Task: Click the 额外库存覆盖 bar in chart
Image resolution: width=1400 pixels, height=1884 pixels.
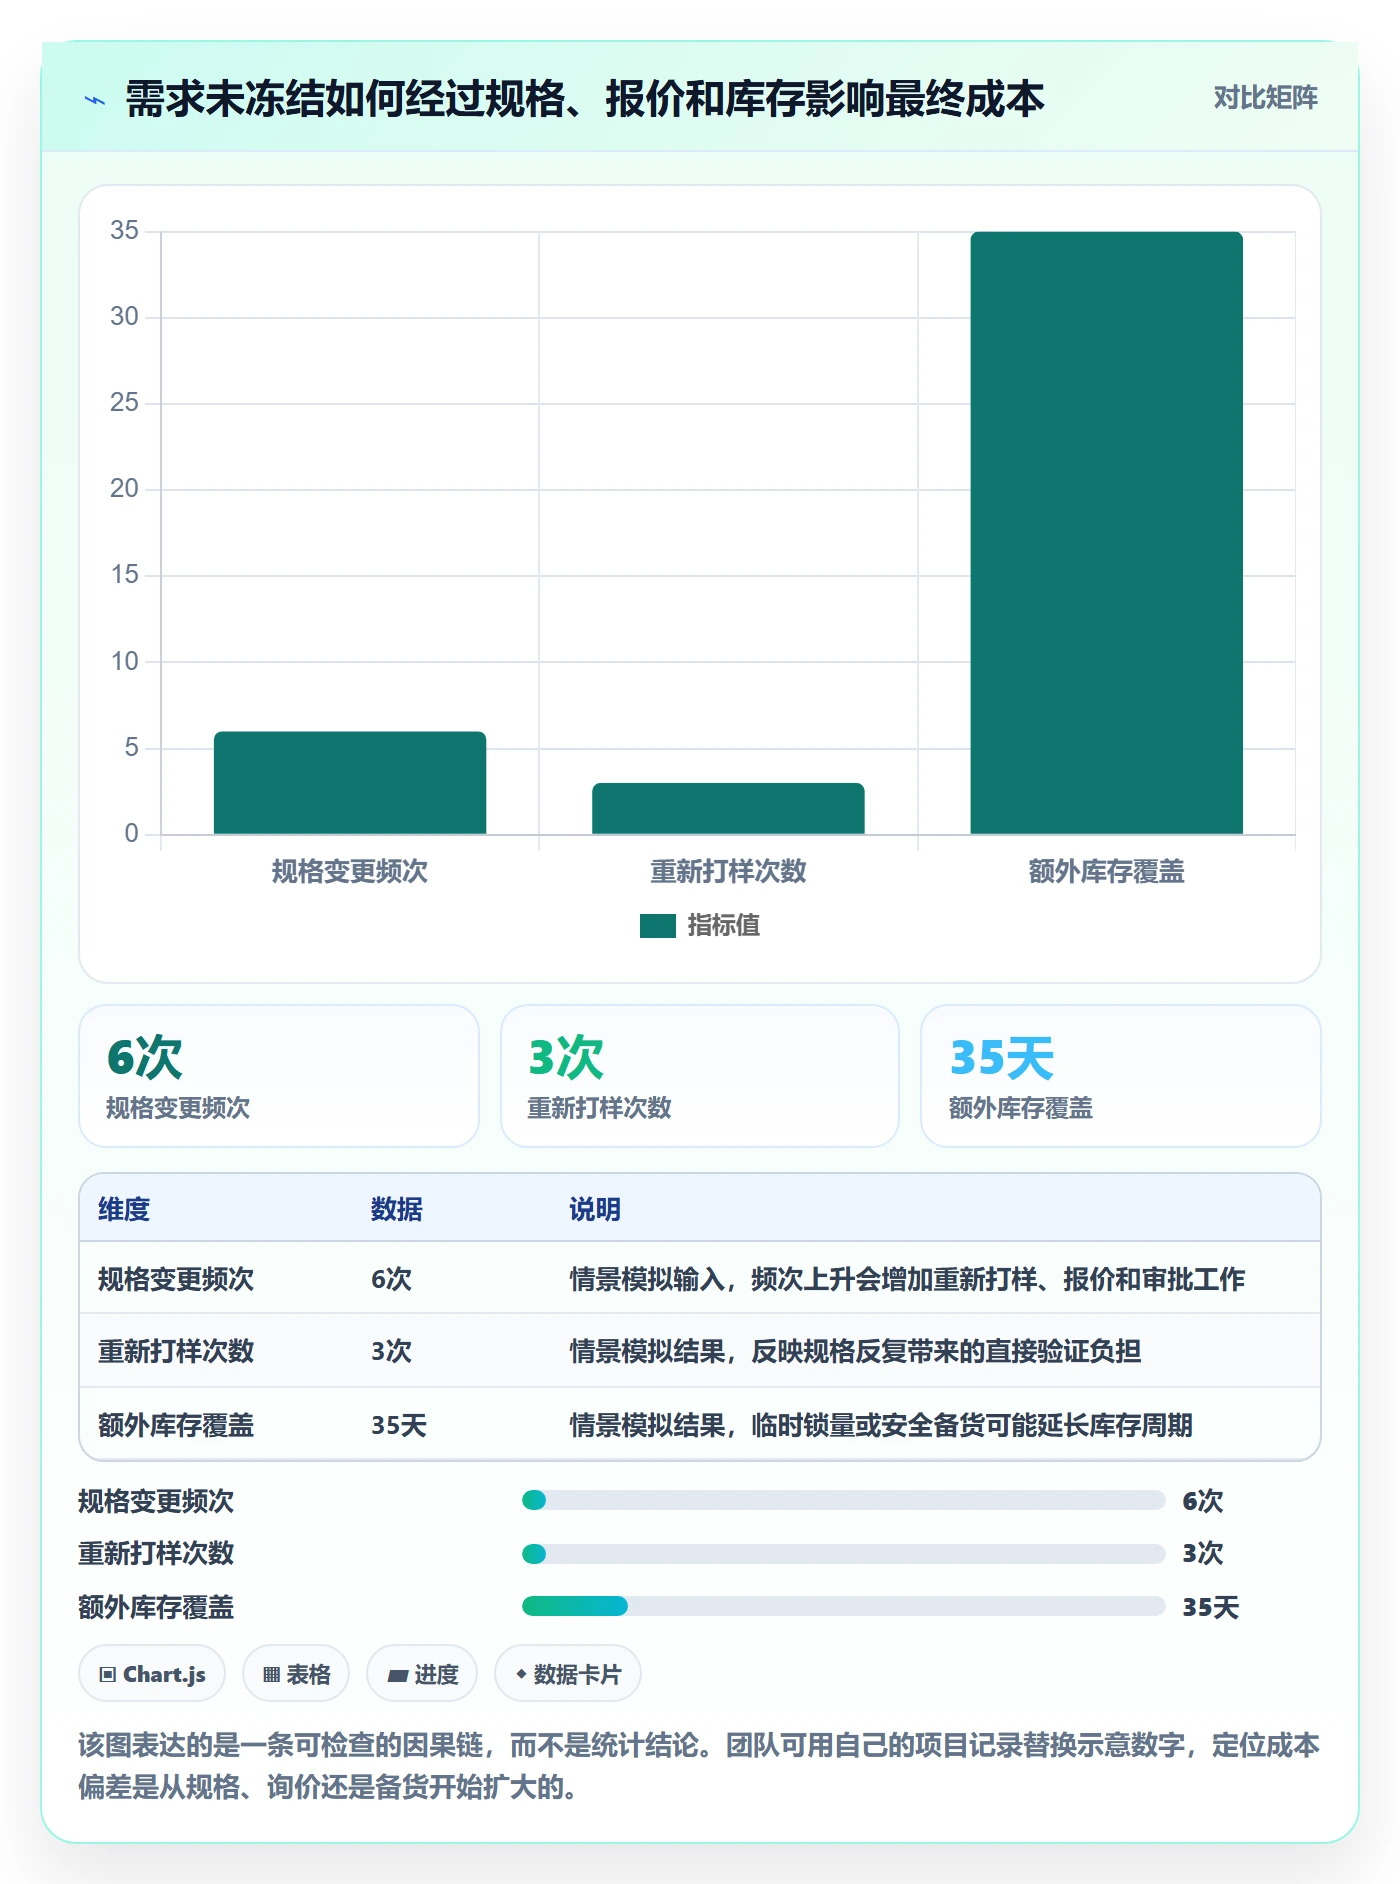Action: (1106, 533)
